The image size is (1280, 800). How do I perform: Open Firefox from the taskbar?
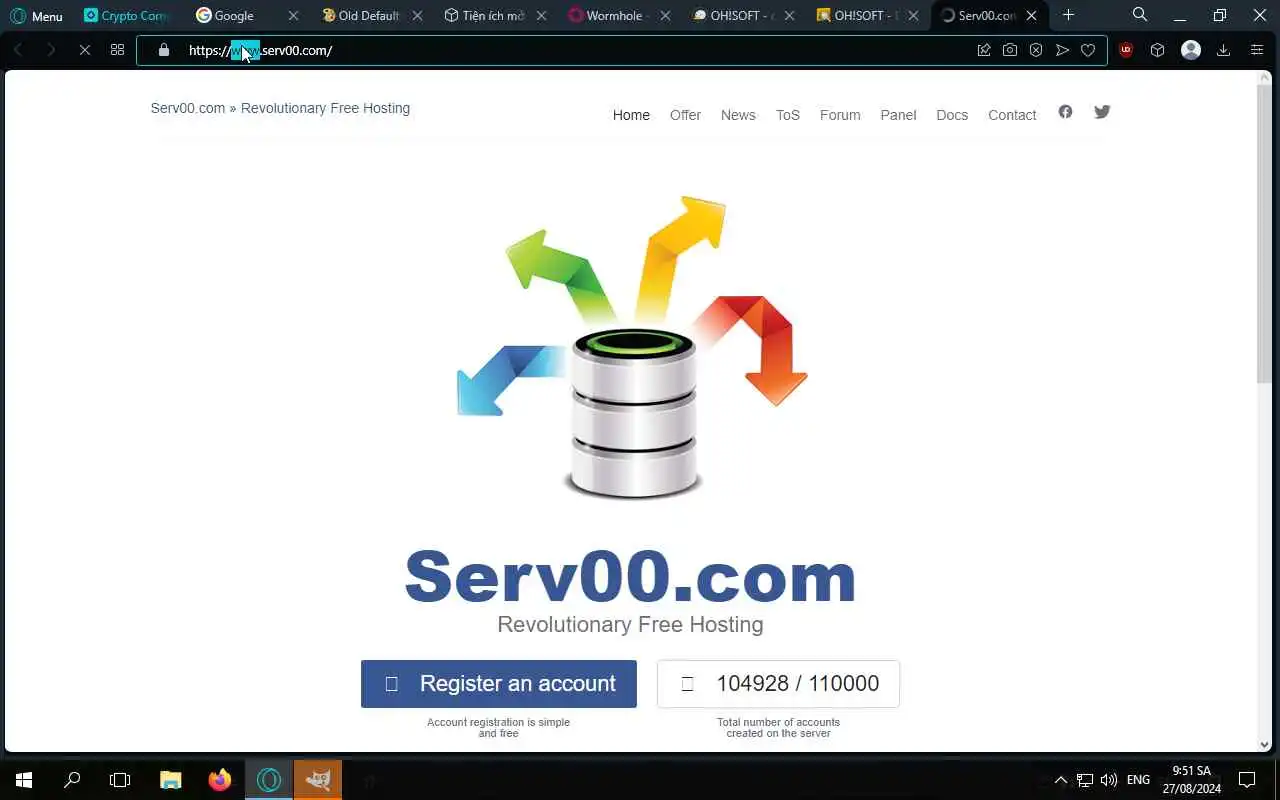pos(219,780)
